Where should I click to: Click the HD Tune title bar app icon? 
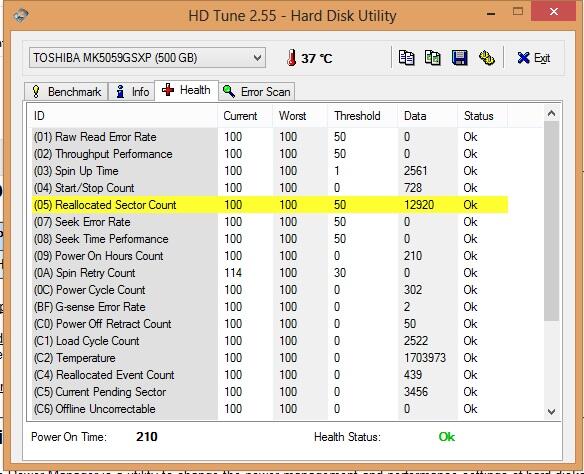[x=21, y=15]
